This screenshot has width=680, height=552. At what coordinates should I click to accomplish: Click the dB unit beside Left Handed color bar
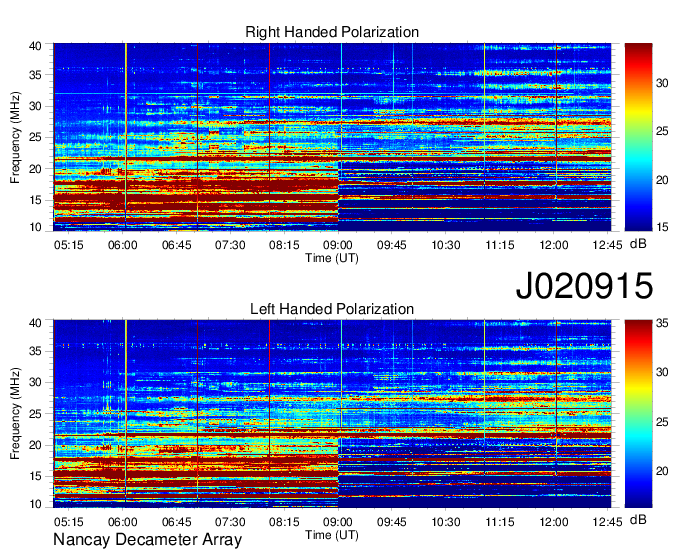(x=638, y=520)
